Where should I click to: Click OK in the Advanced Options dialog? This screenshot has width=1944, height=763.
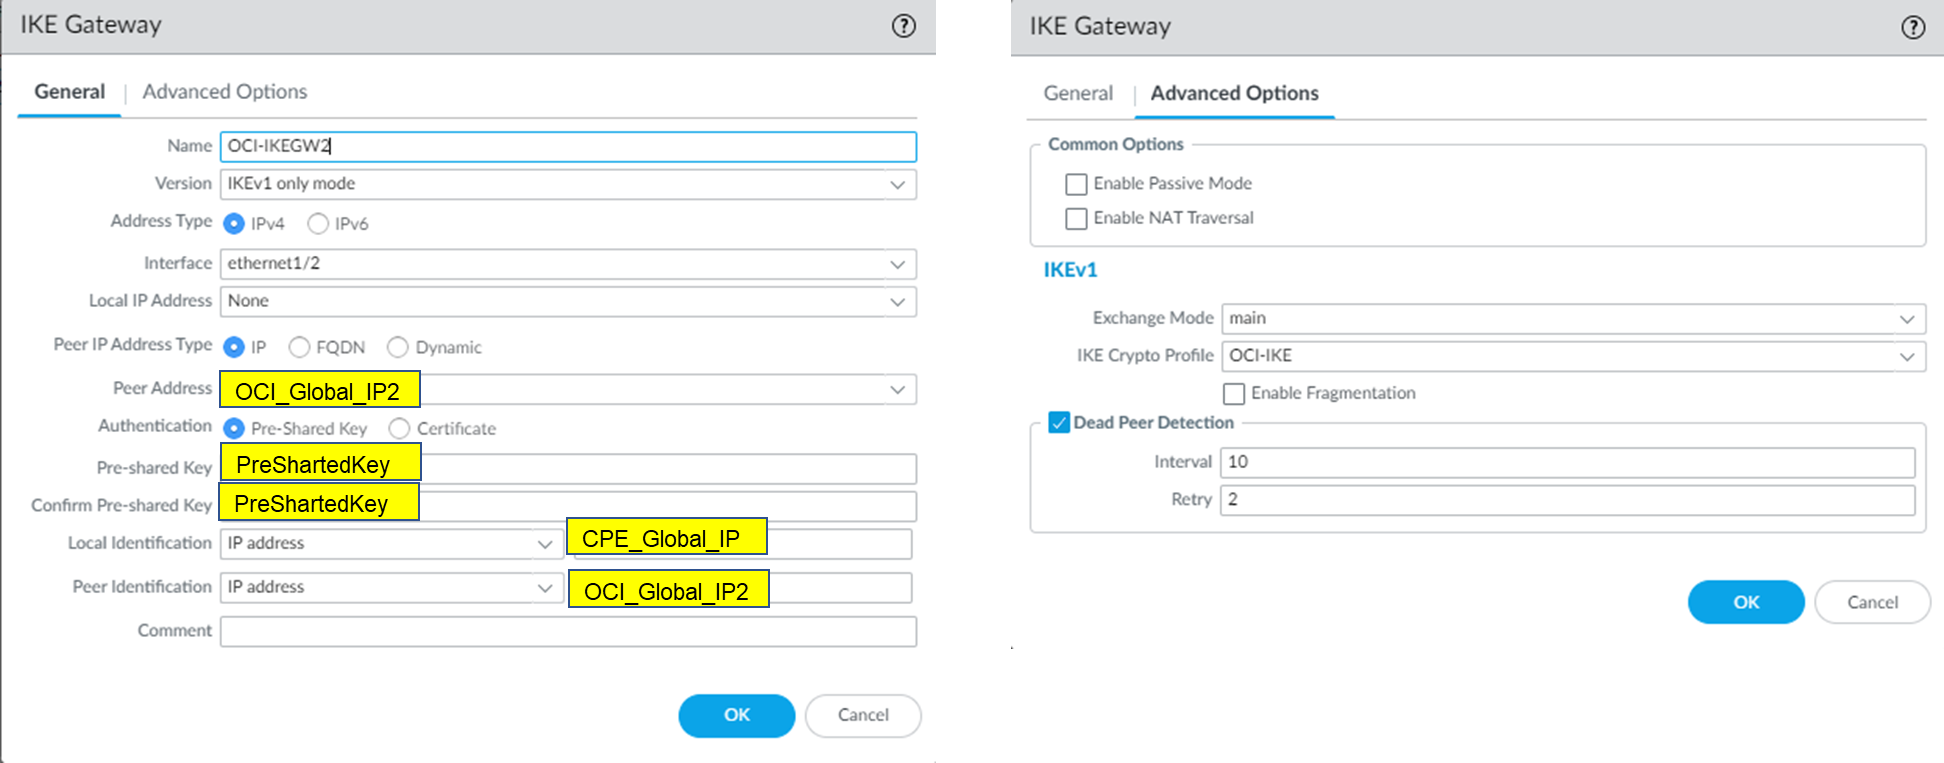(1746, 602)
